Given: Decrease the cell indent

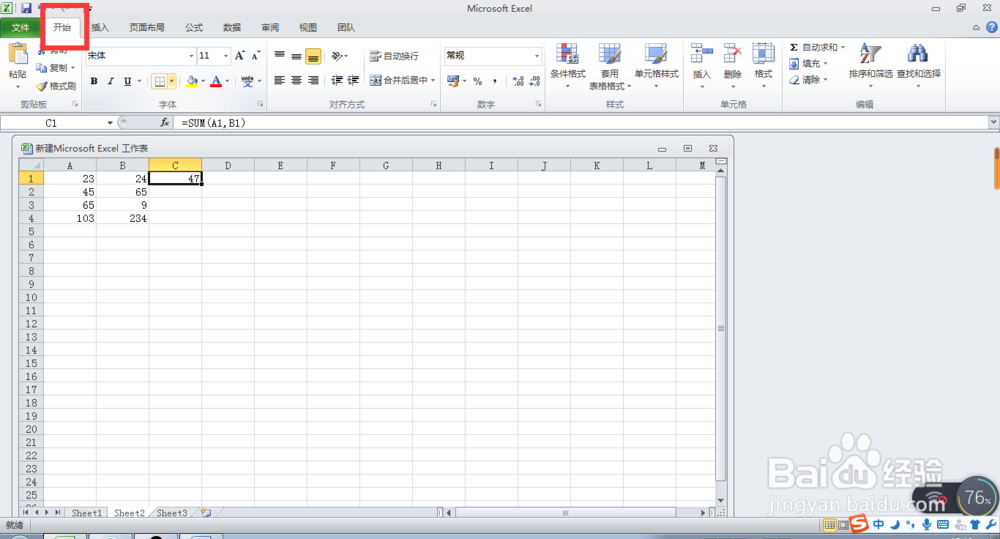Looking at the screenshot, I should coord(337,80).
